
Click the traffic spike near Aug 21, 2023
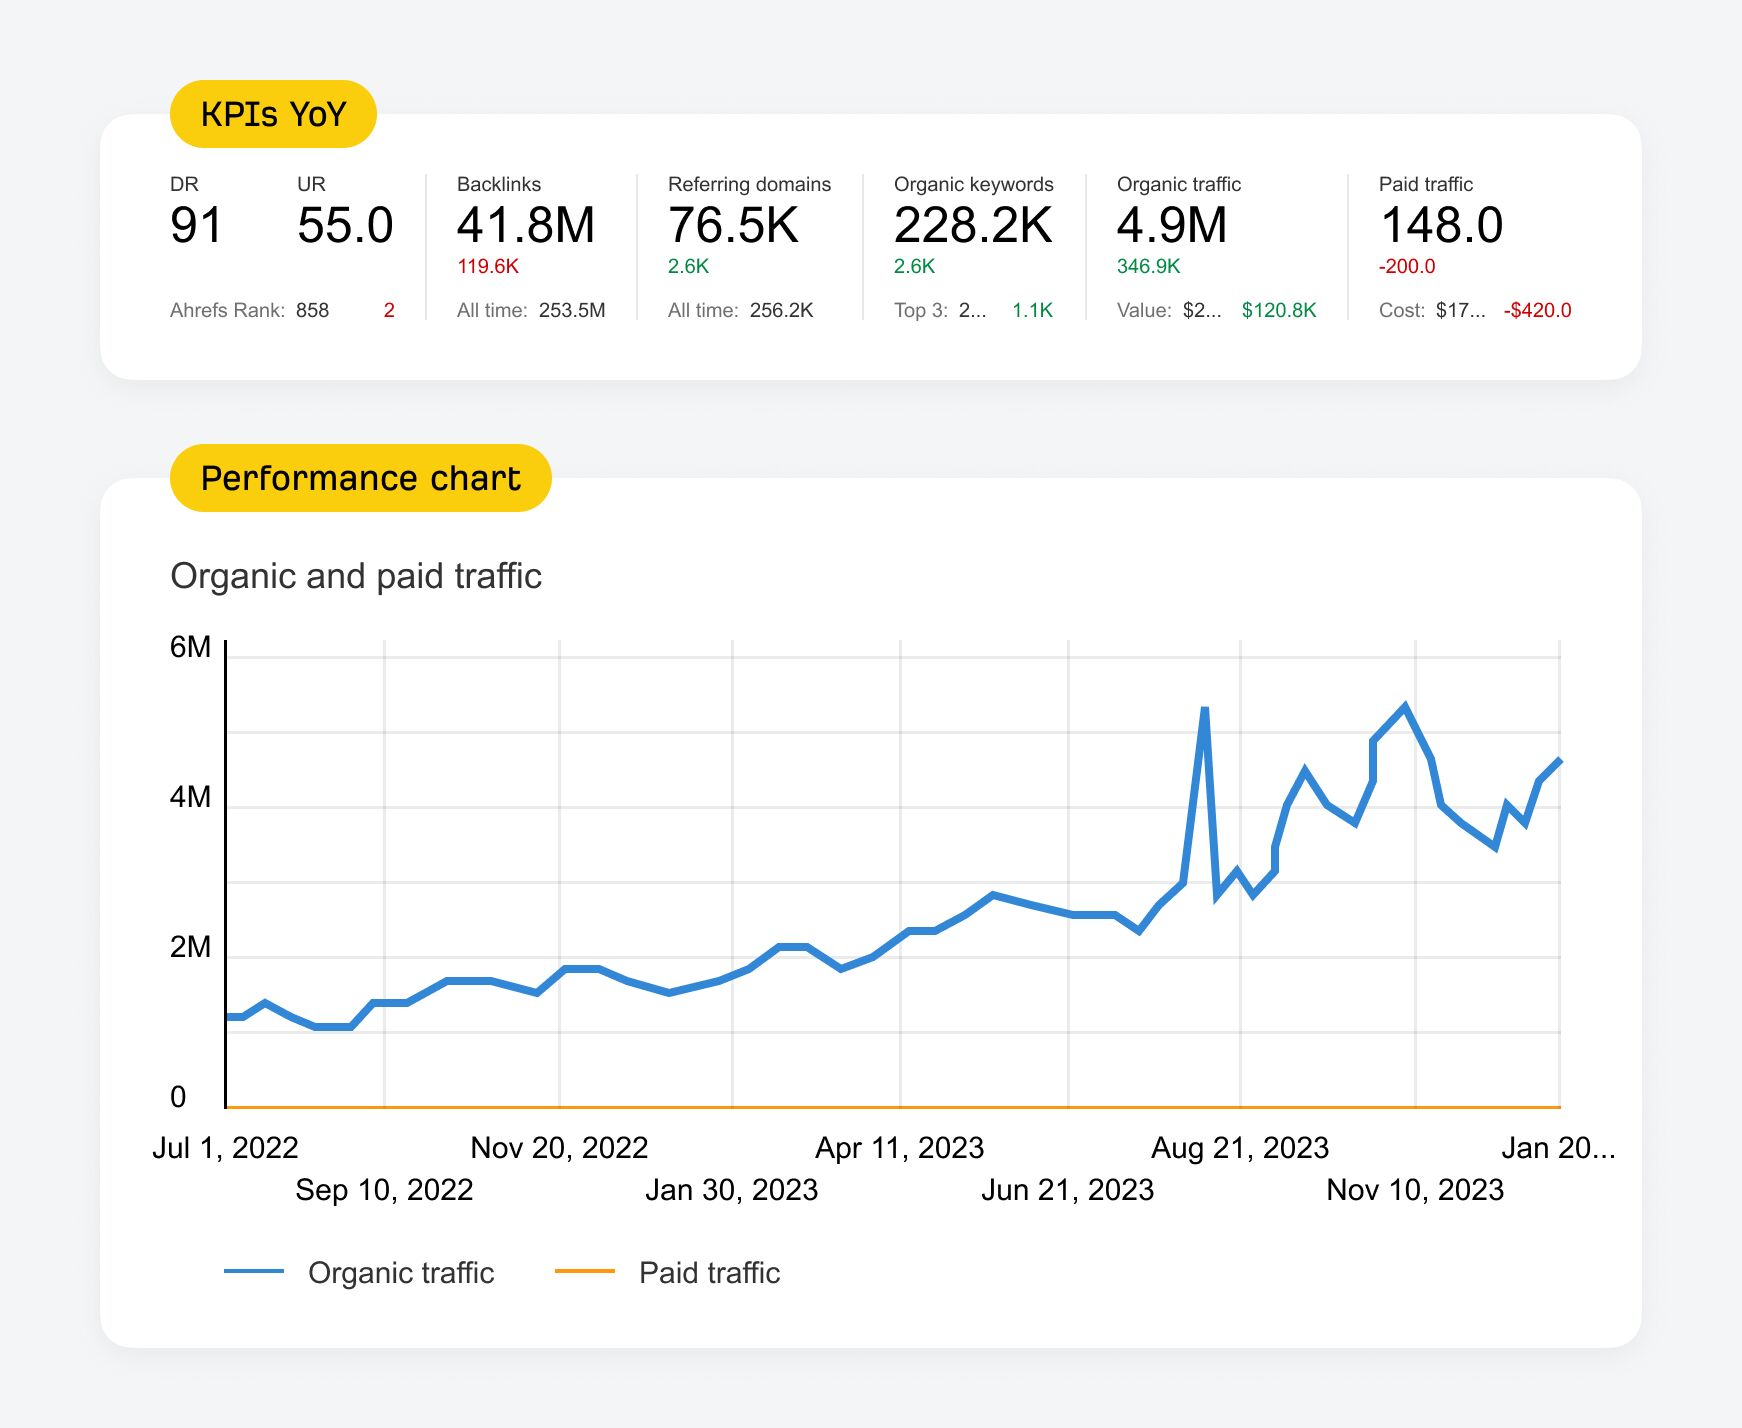click(1203, 708)
